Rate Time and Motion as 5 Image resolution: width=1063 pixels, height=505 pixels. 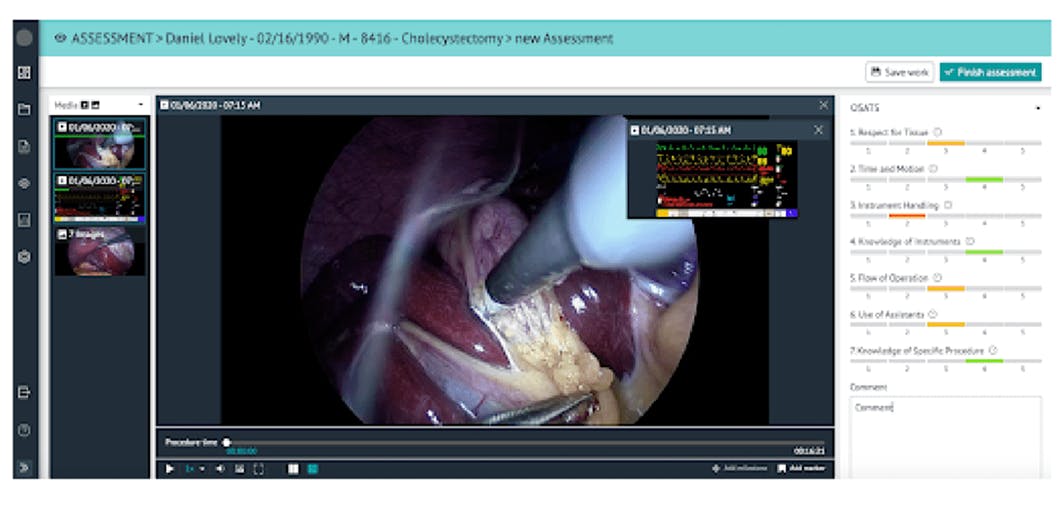click(1023, 180)
